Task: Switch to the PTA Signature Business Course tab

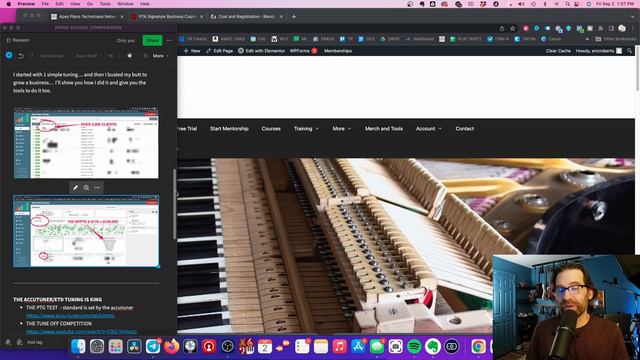Action: tap(167, 17)
